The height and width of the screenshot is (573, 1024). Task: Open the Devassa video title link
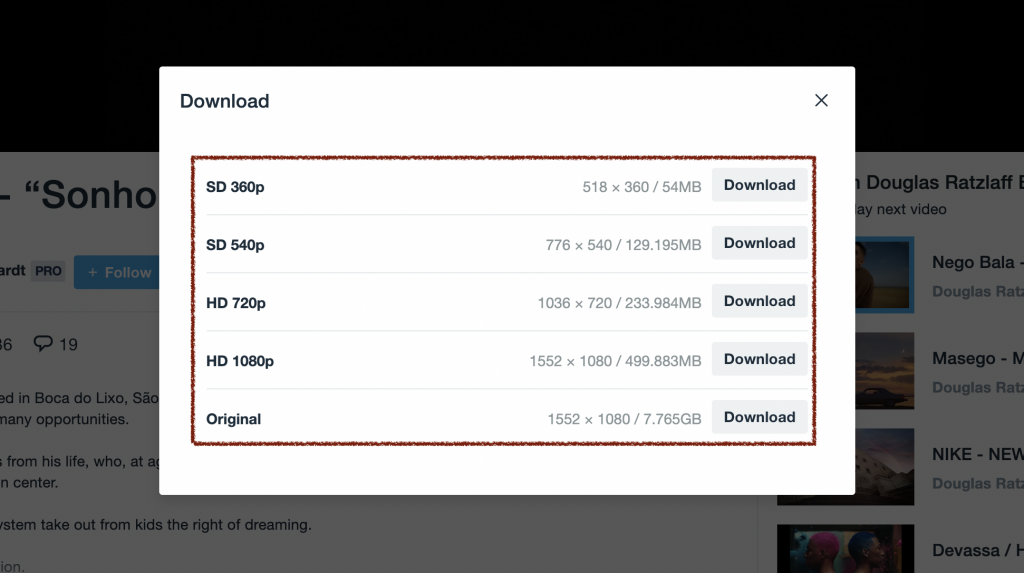pyautogui.click(x=978, y=550)
